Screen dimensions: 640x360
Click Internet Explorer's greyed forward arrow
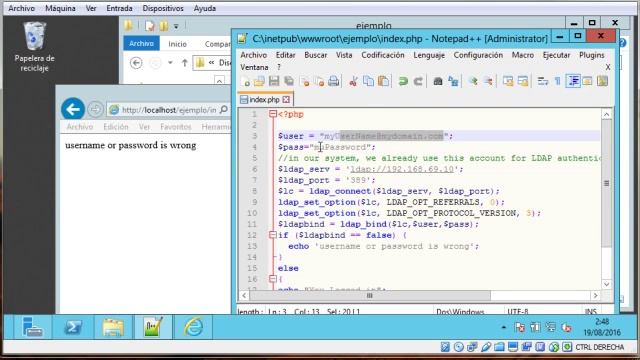[95, 109]
